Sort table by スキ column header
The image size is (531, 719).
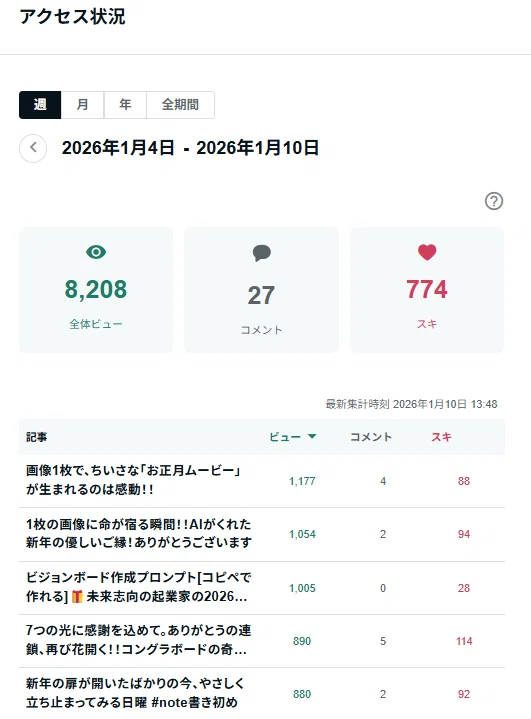pyautogui.click(x=441, y=437)
